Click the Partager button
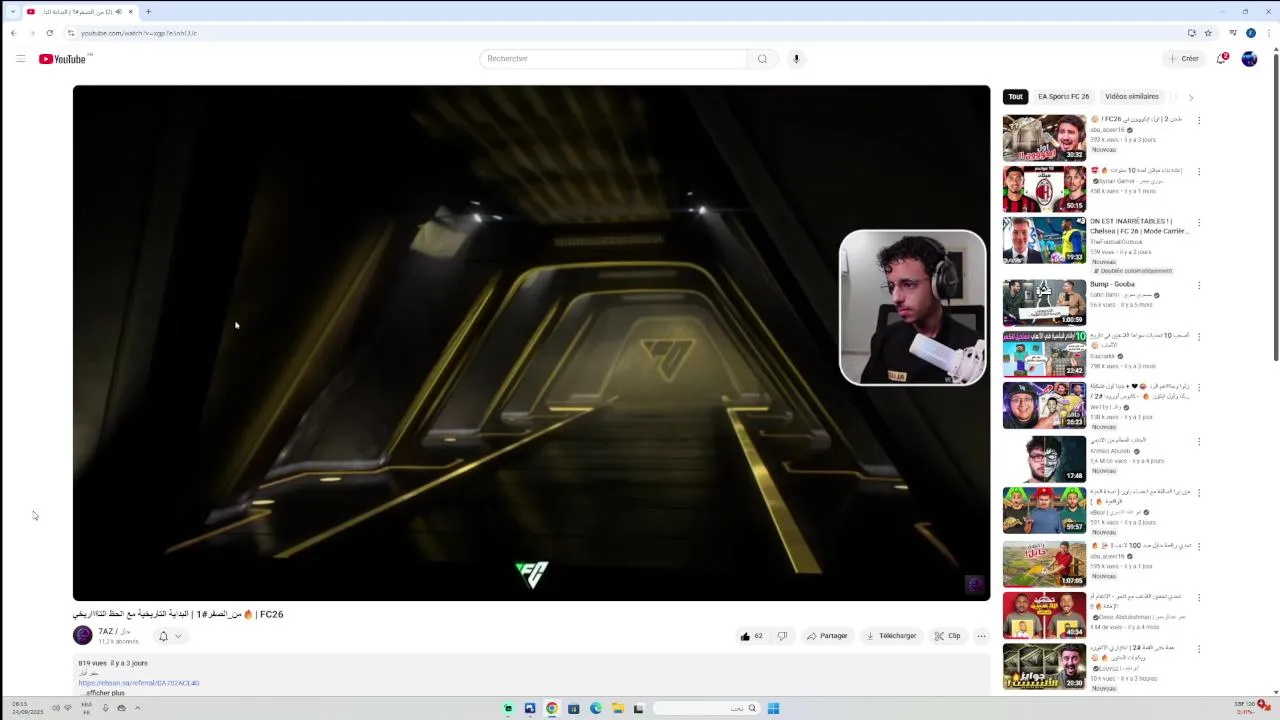The width and height of the screenshot is (1280, 720). (827, 636)
